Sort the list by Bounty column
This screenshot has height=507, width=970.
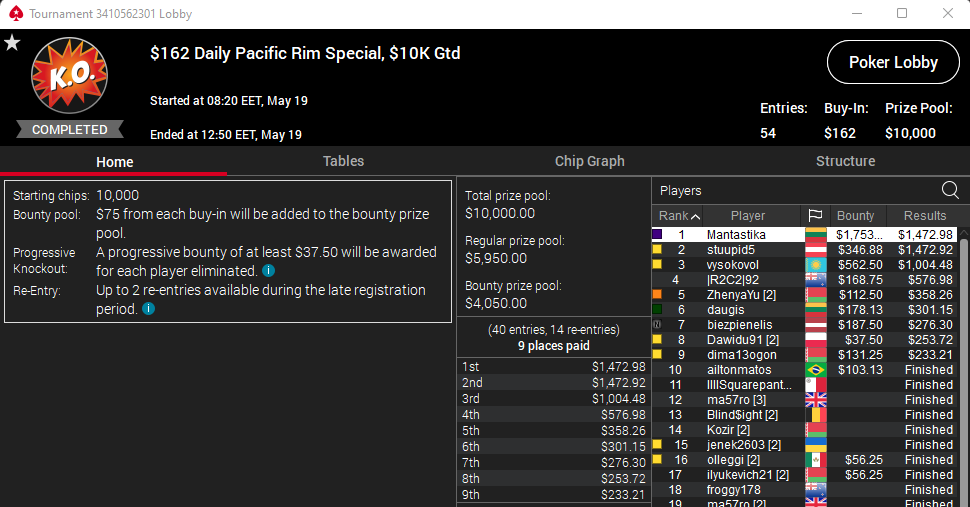click(x=855, y=215)
